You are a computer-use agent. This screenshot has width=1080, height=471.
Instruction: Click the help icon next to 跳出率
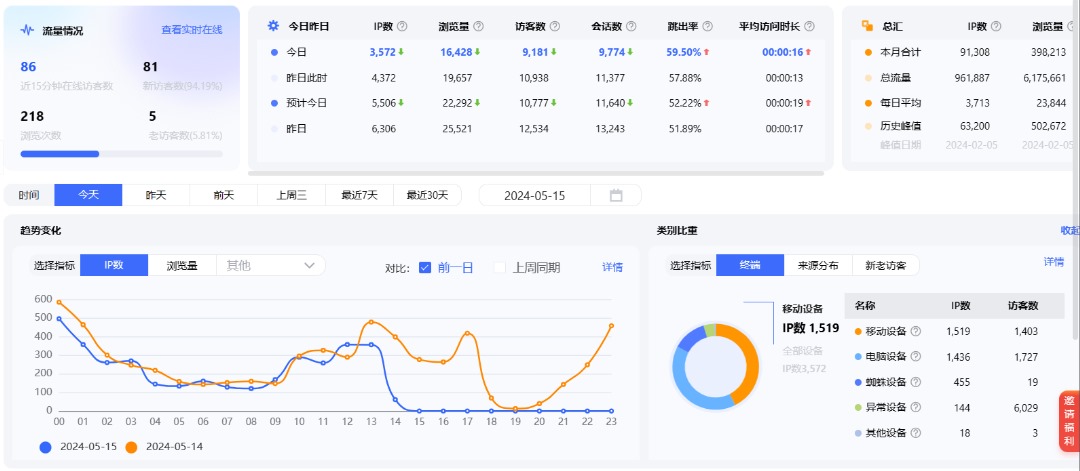[698, 26]
